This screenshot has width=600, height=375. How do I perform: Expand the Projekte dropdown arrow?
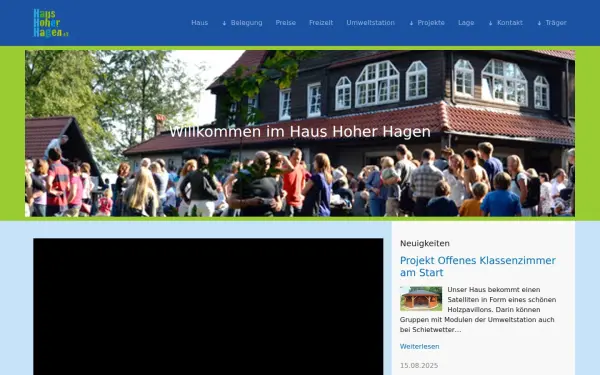point(411,23)
